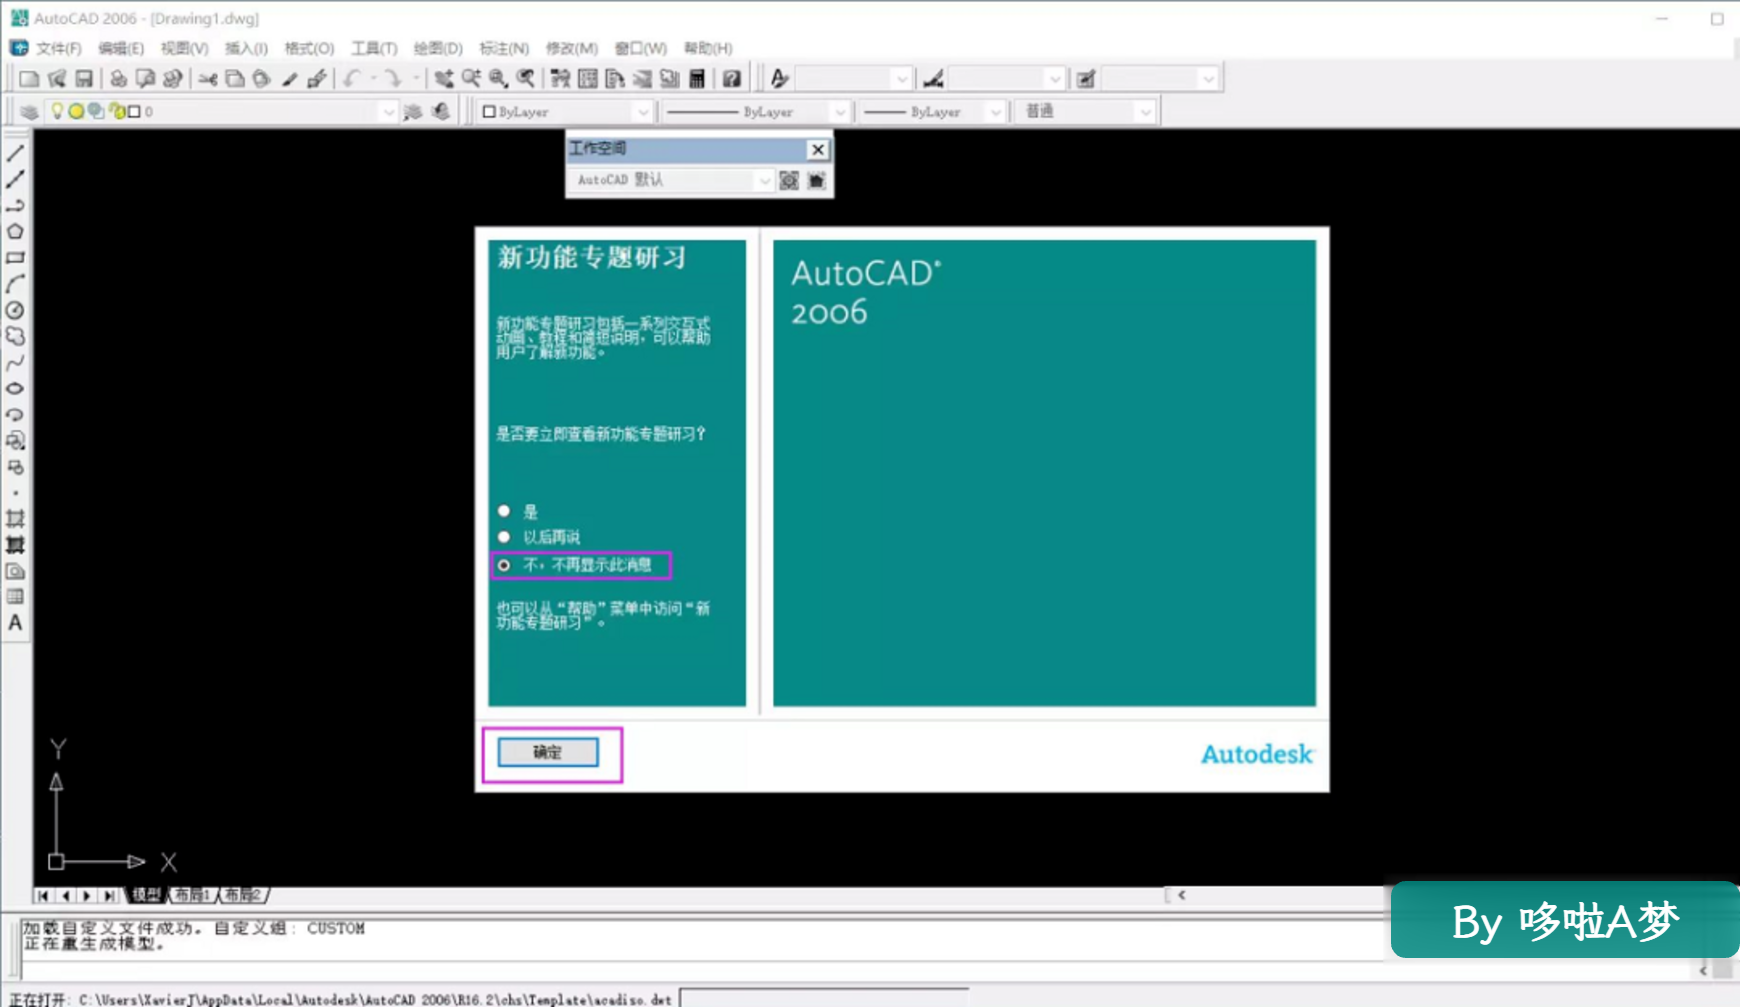Open the 工具(T) menu
1740x1007 pixels.
click(x=374, y=48)
